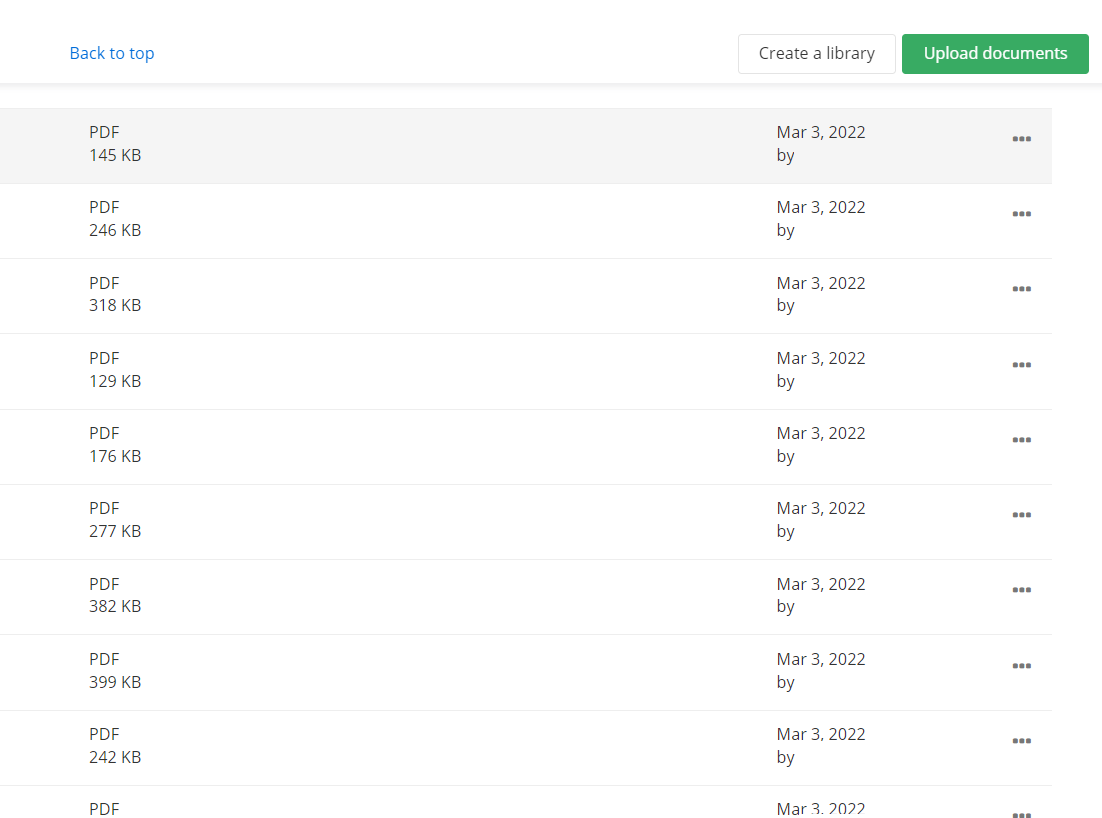Open the more options menu for the 145 KB PDF

pos(1021,139)
